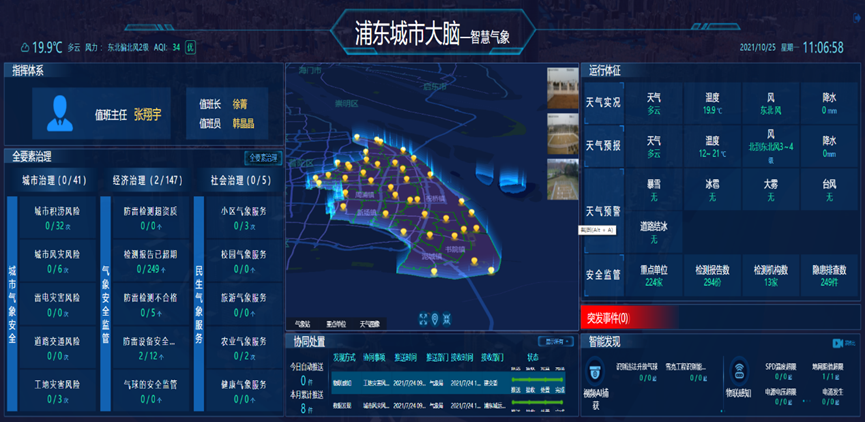Select the 天气预警 row label
This screenshot has width=865, height=422.
[603, 211]
